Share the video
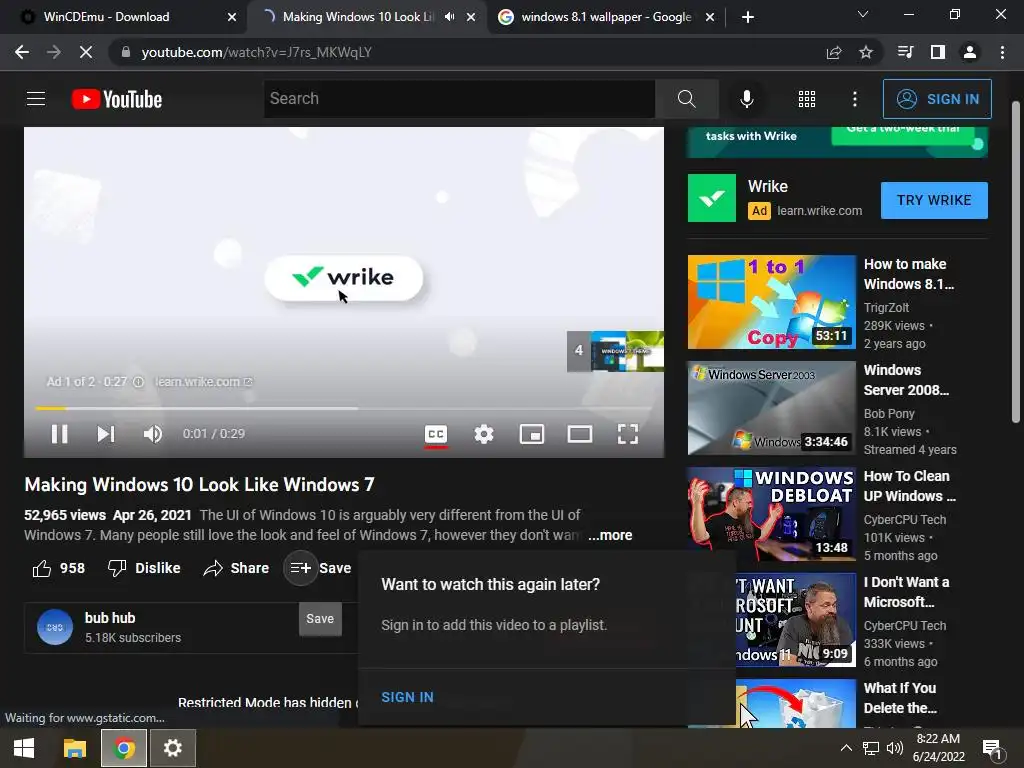Screen dimensions: 1024x768 236,568
